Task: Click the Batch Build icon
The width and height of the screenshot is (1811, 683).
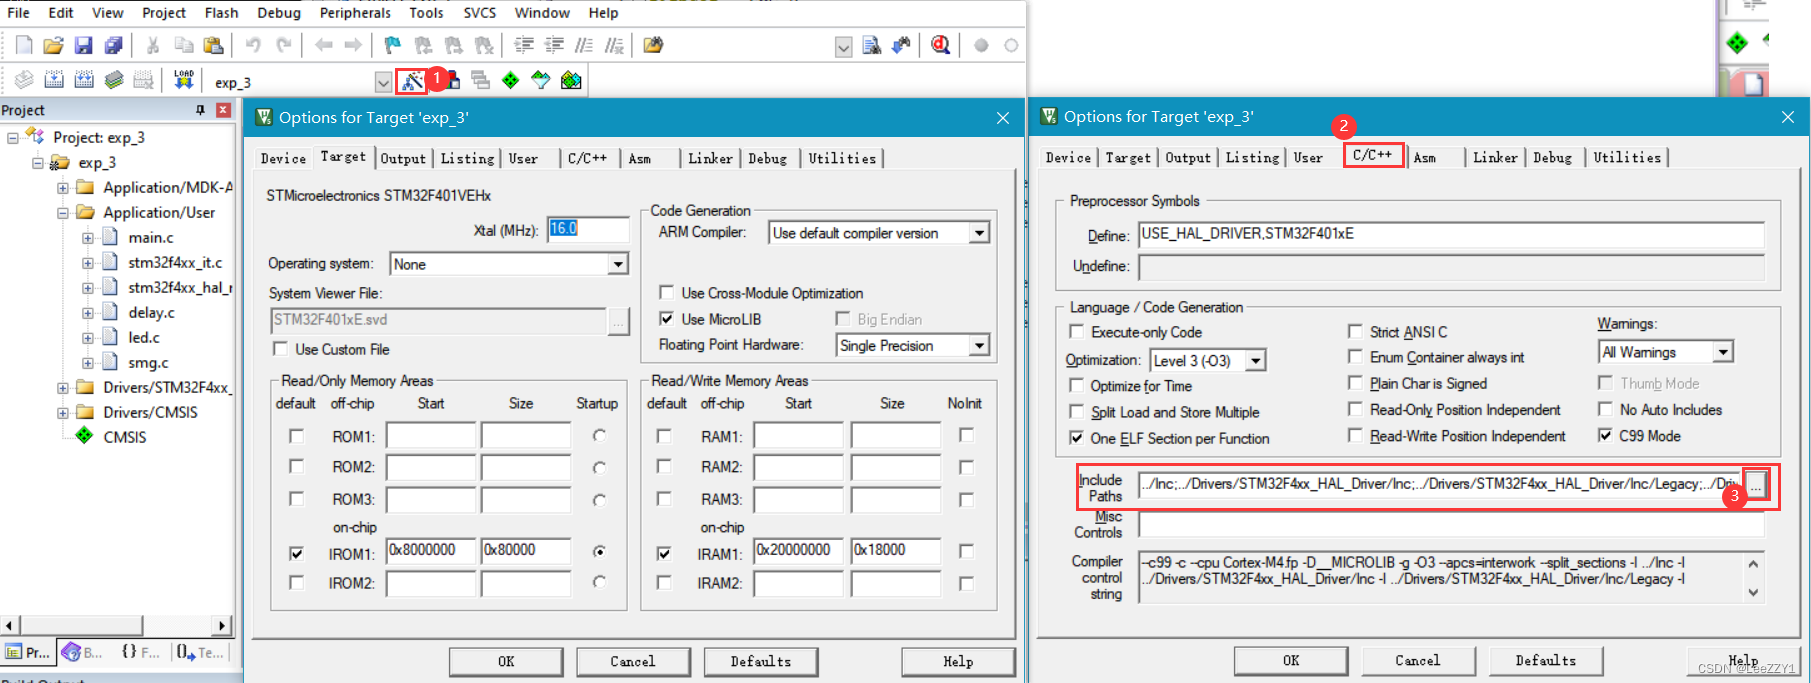Action: [x=114, y=80]
